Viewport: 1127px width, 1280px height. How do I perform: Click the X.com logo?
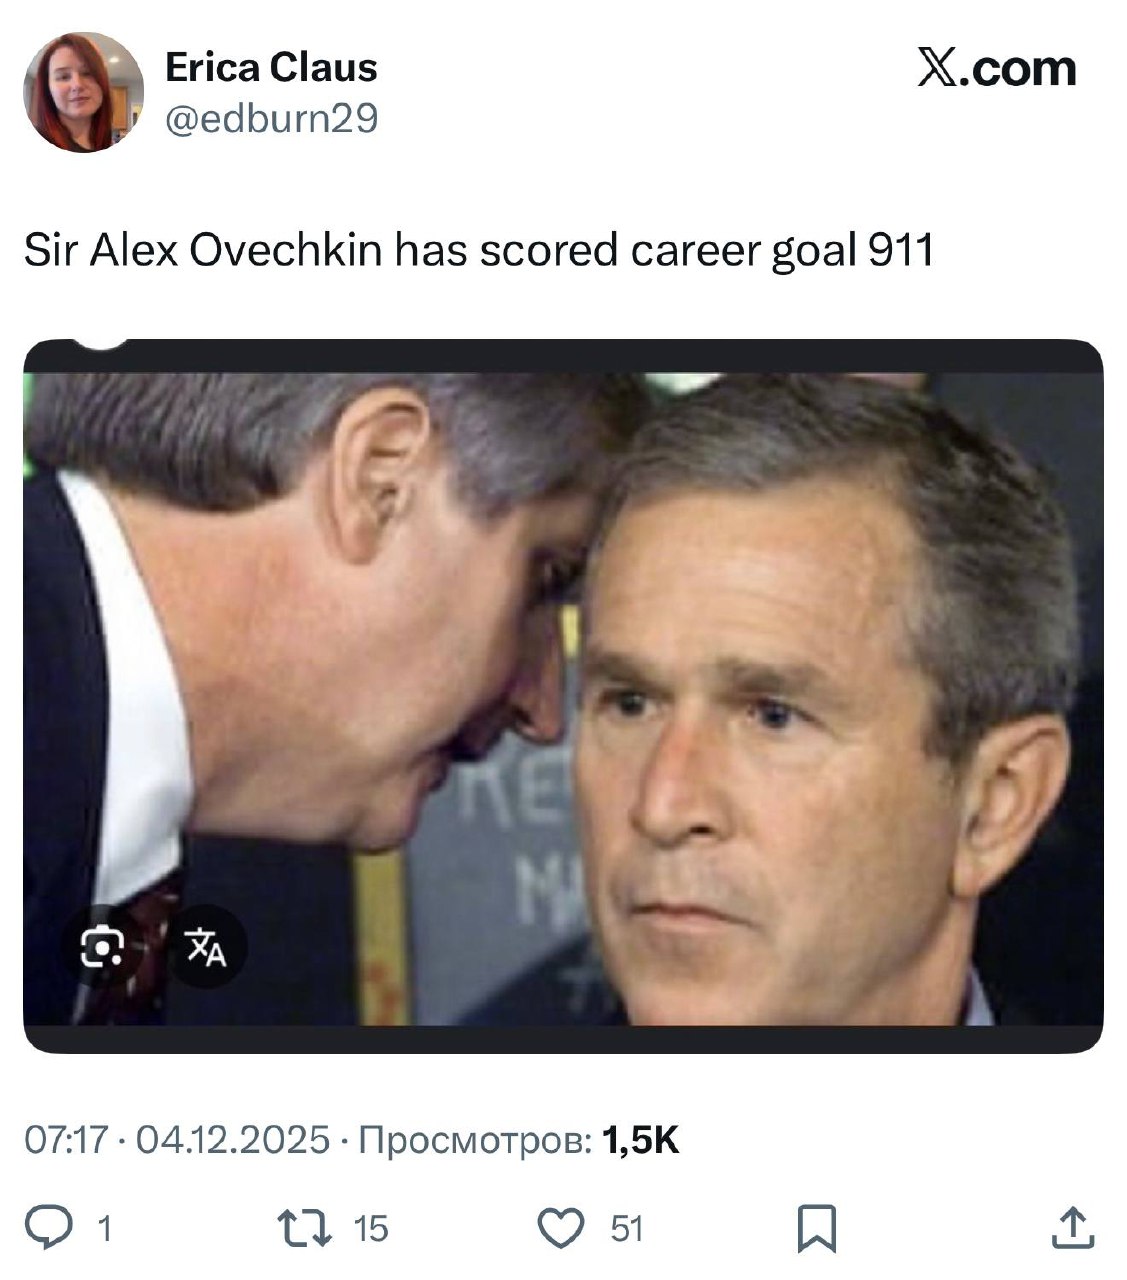coord(996,69)
